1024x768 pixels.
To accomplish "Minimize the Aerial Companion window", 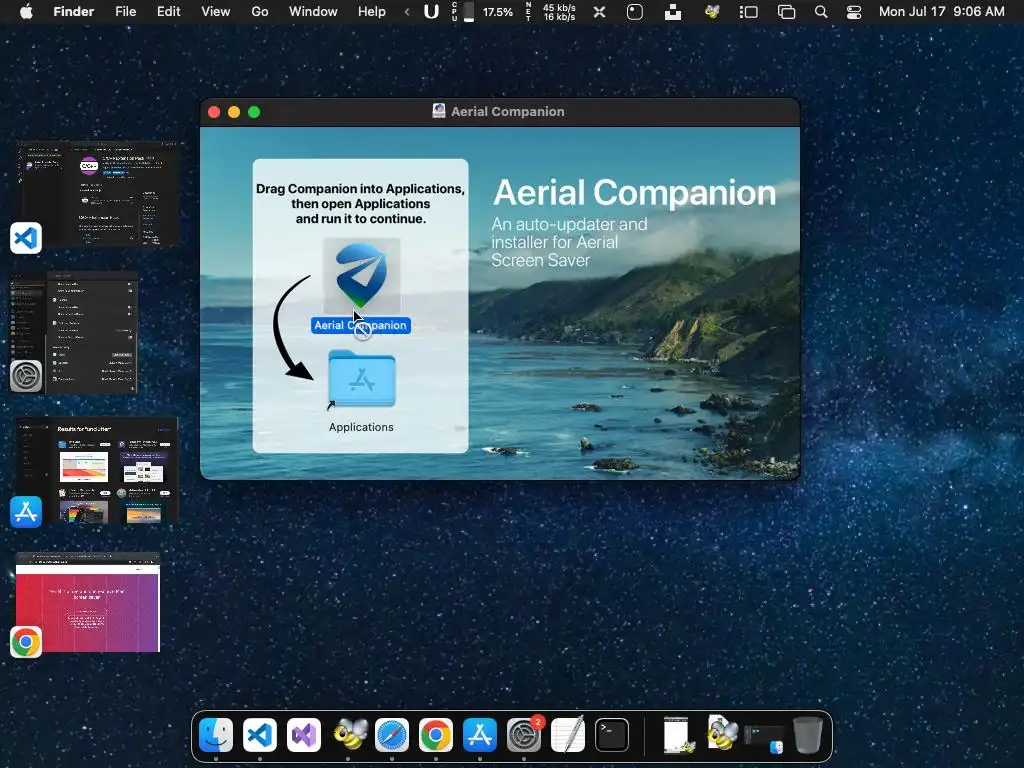I will click(x=234, y=112).
